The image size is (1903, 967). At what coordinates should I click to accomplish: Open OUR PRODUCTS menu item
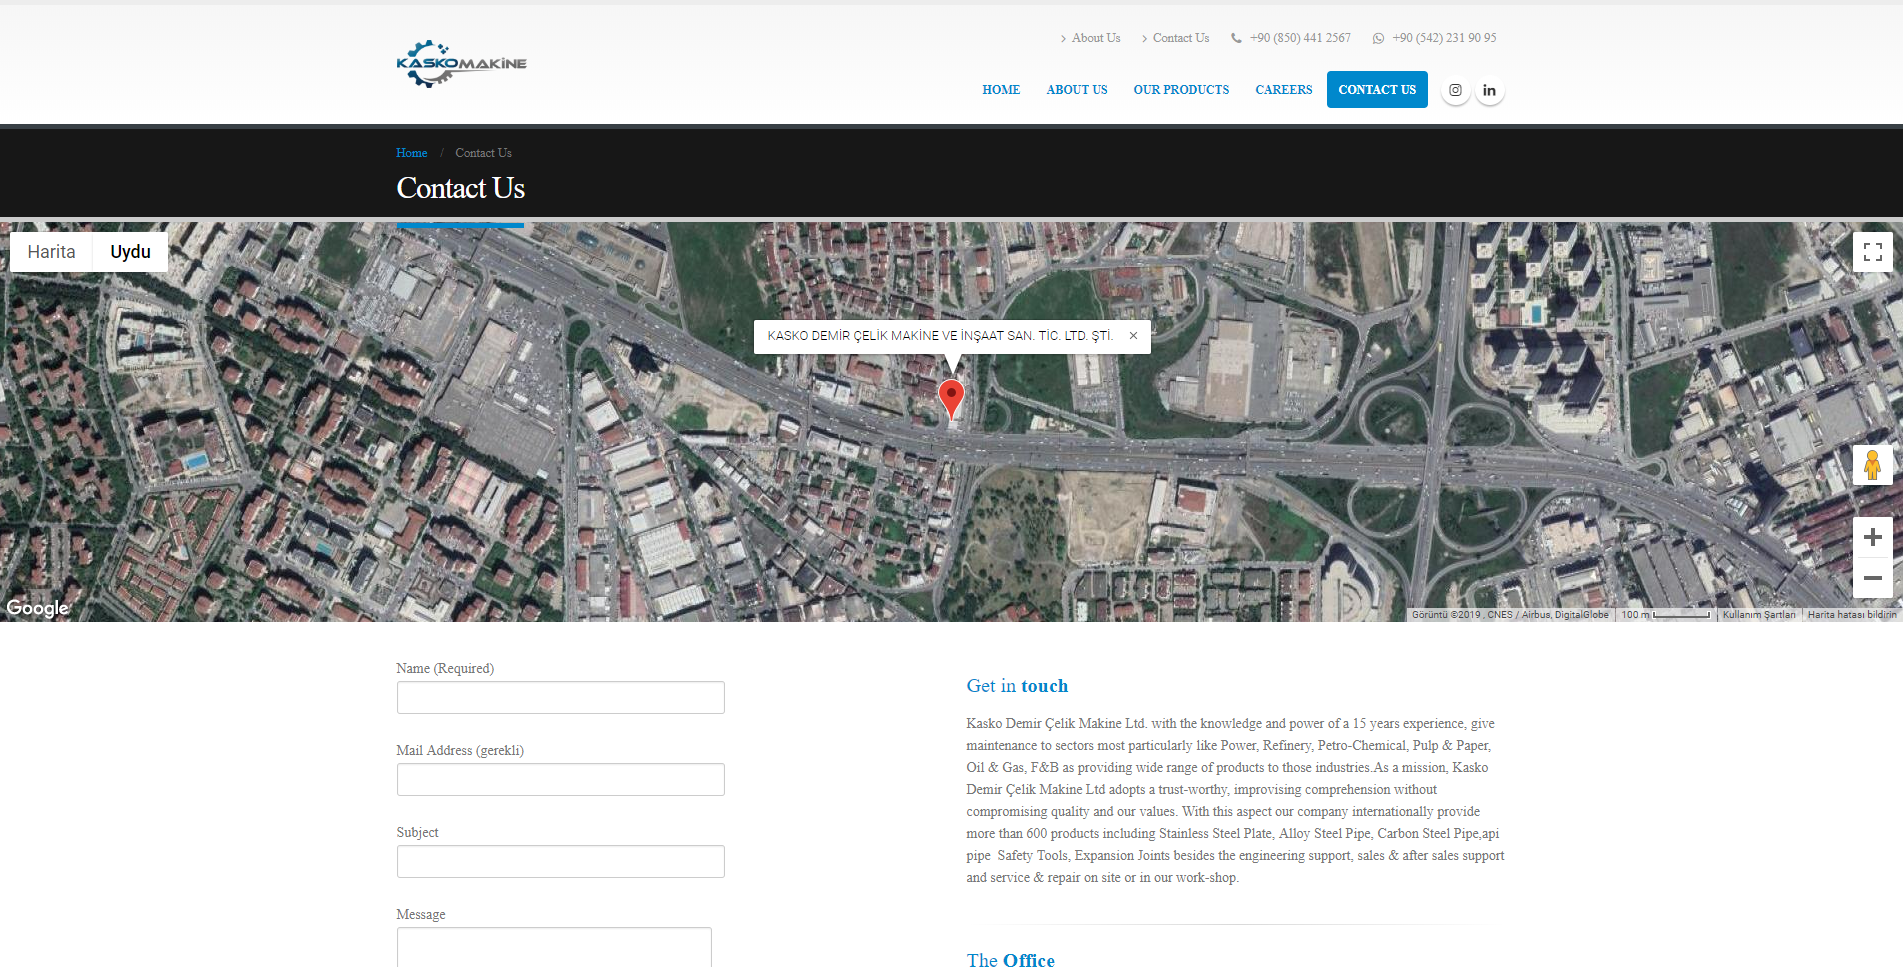click(x=1181, y=90)
